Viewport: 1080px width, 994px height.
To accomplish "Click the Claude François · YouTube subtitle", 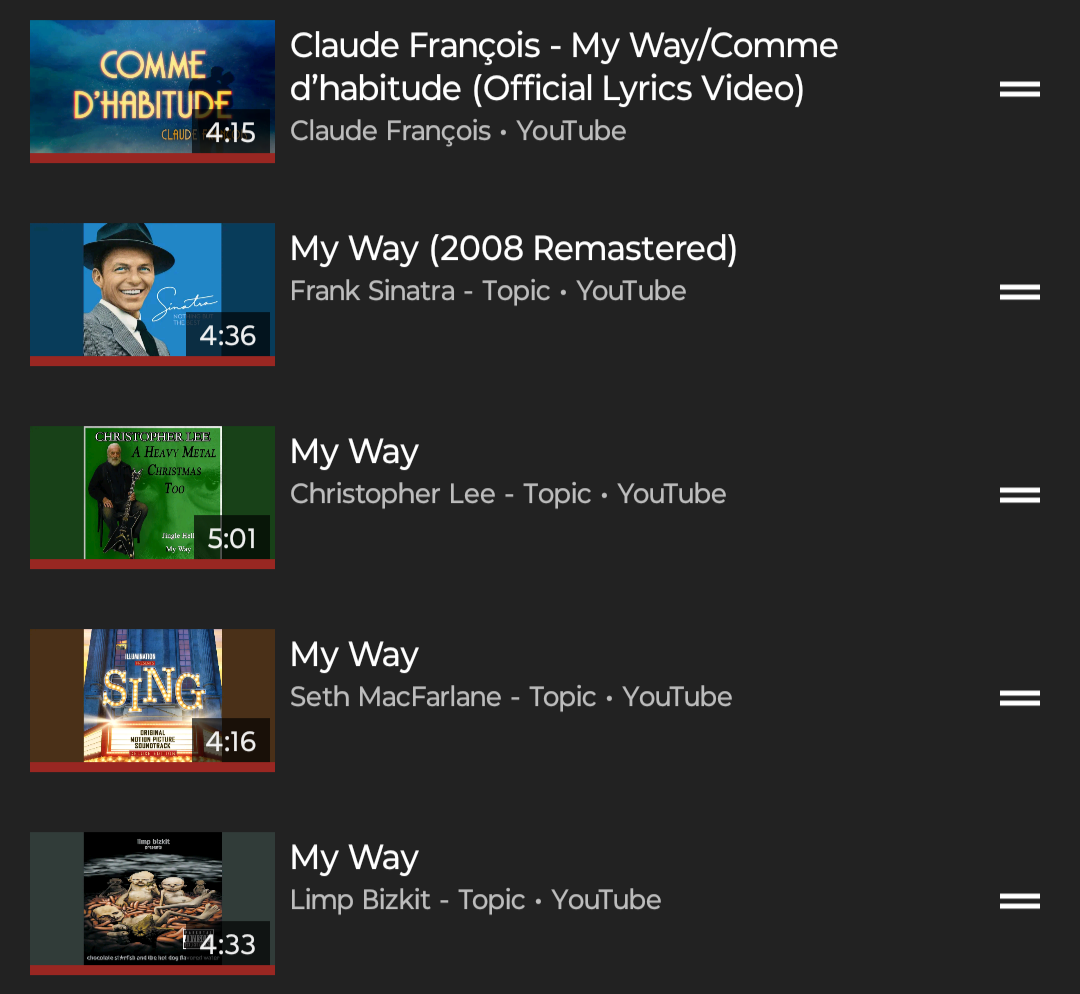I will 458,132.
